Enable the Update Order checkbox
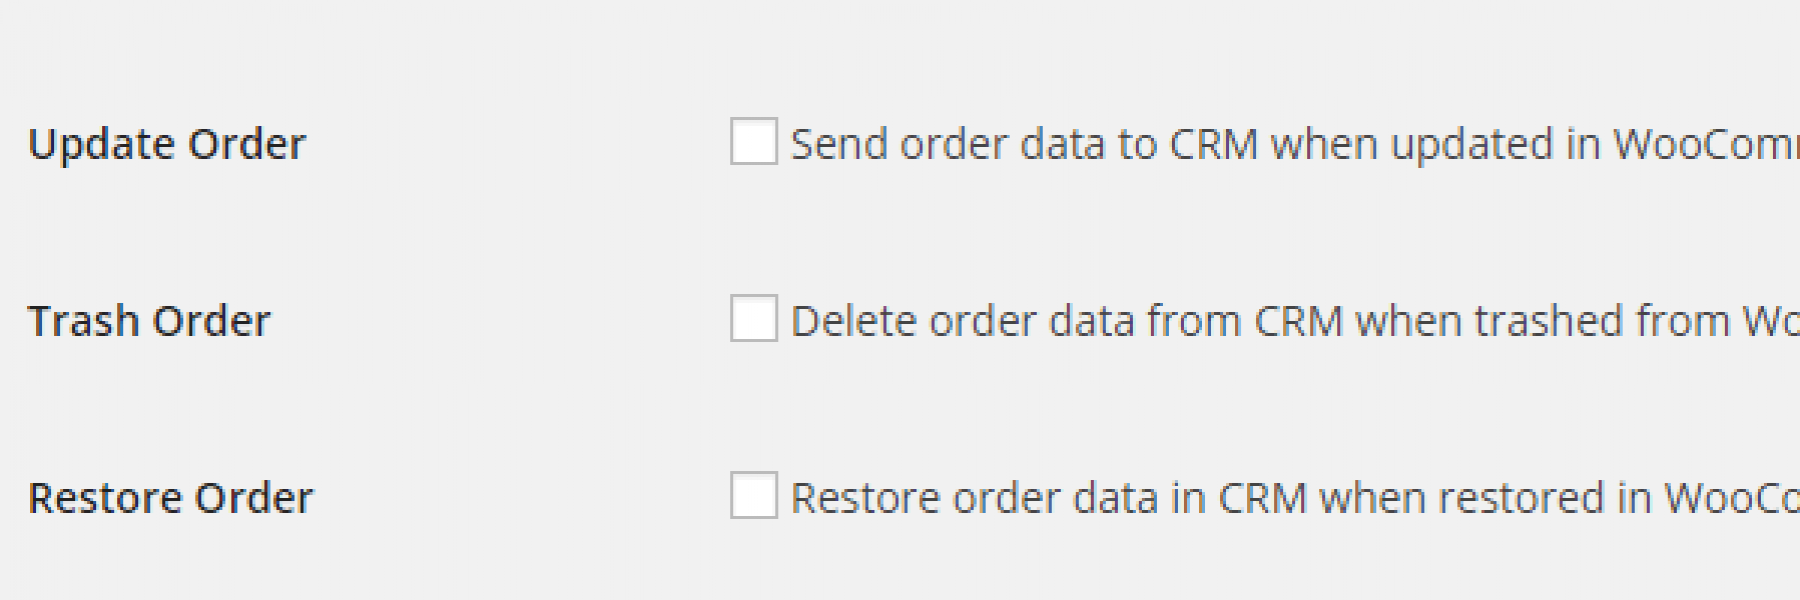The image size is (1800, 600). coord(754,141)
